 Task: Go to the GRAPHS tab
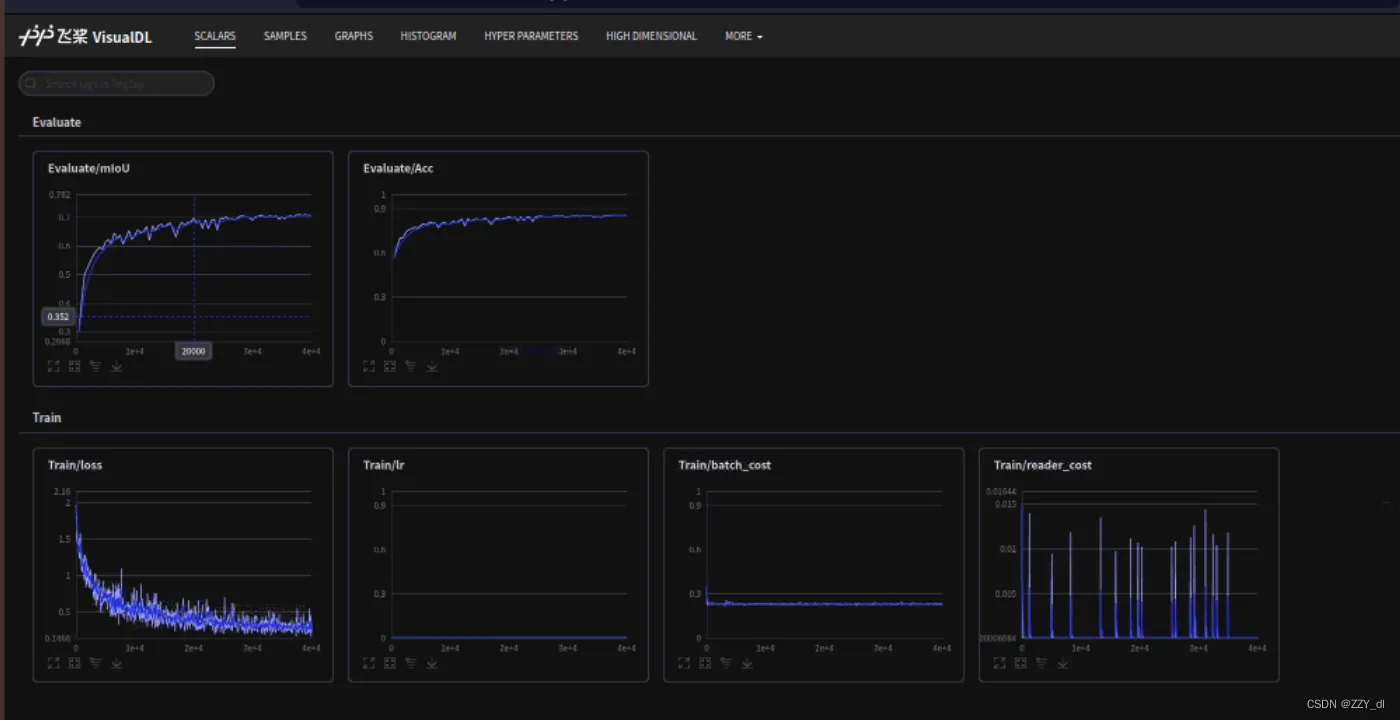pos(354,36)
